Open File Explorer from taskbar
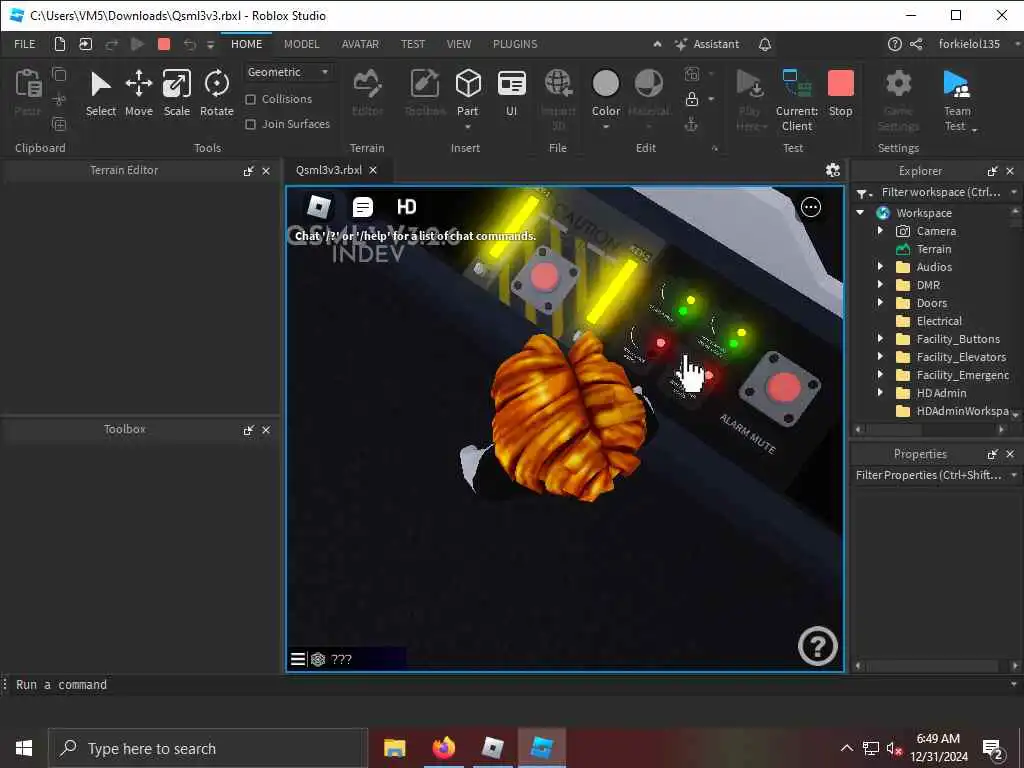Screen dimensions: 1024x768 (x=394, y=748)
